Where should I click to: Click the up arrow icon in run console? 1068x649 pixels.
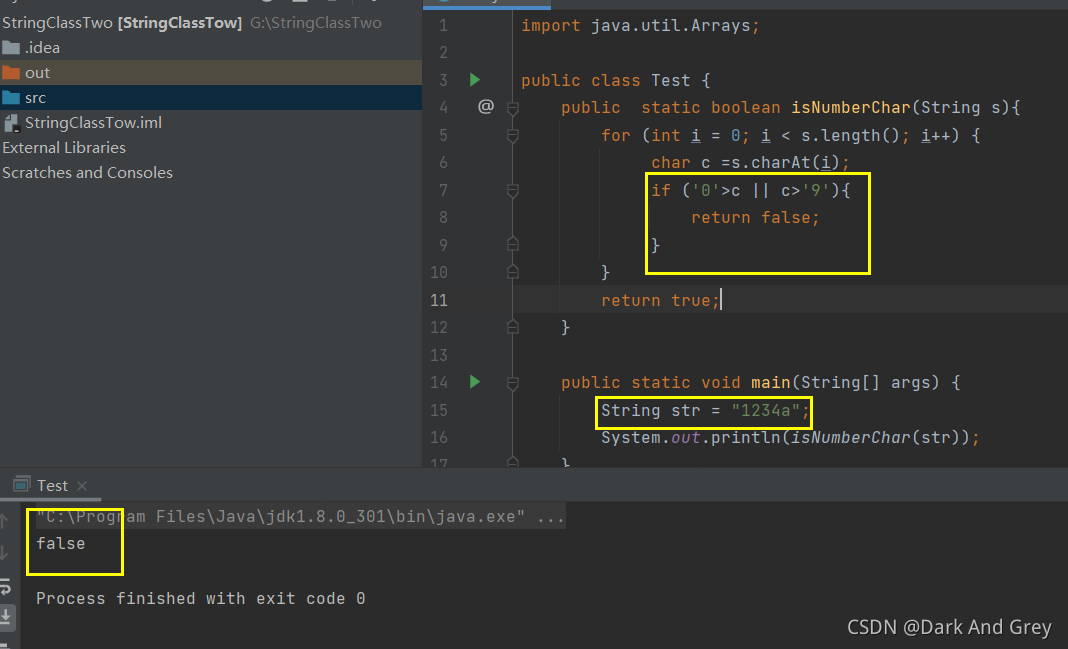coord(4,522)
